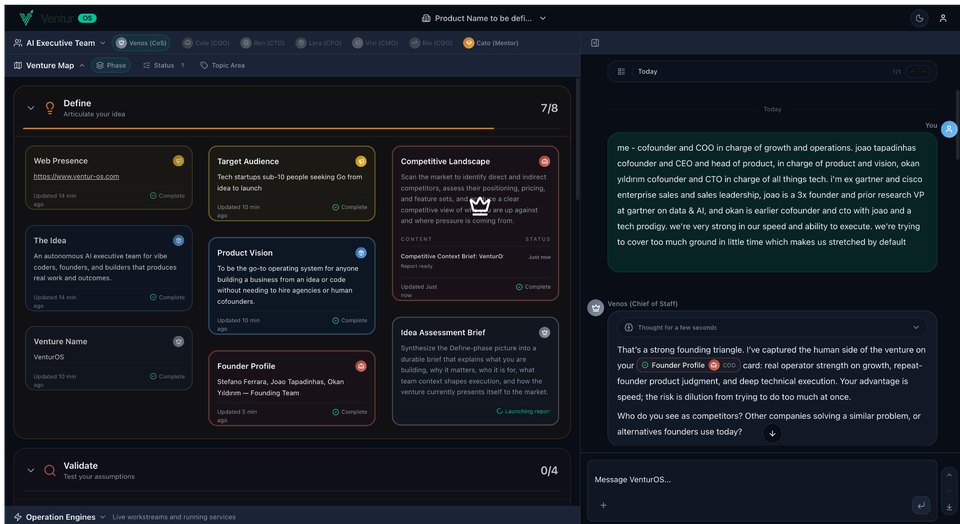Open the user profile icon in header
The image size is (960, 524).
943,18
